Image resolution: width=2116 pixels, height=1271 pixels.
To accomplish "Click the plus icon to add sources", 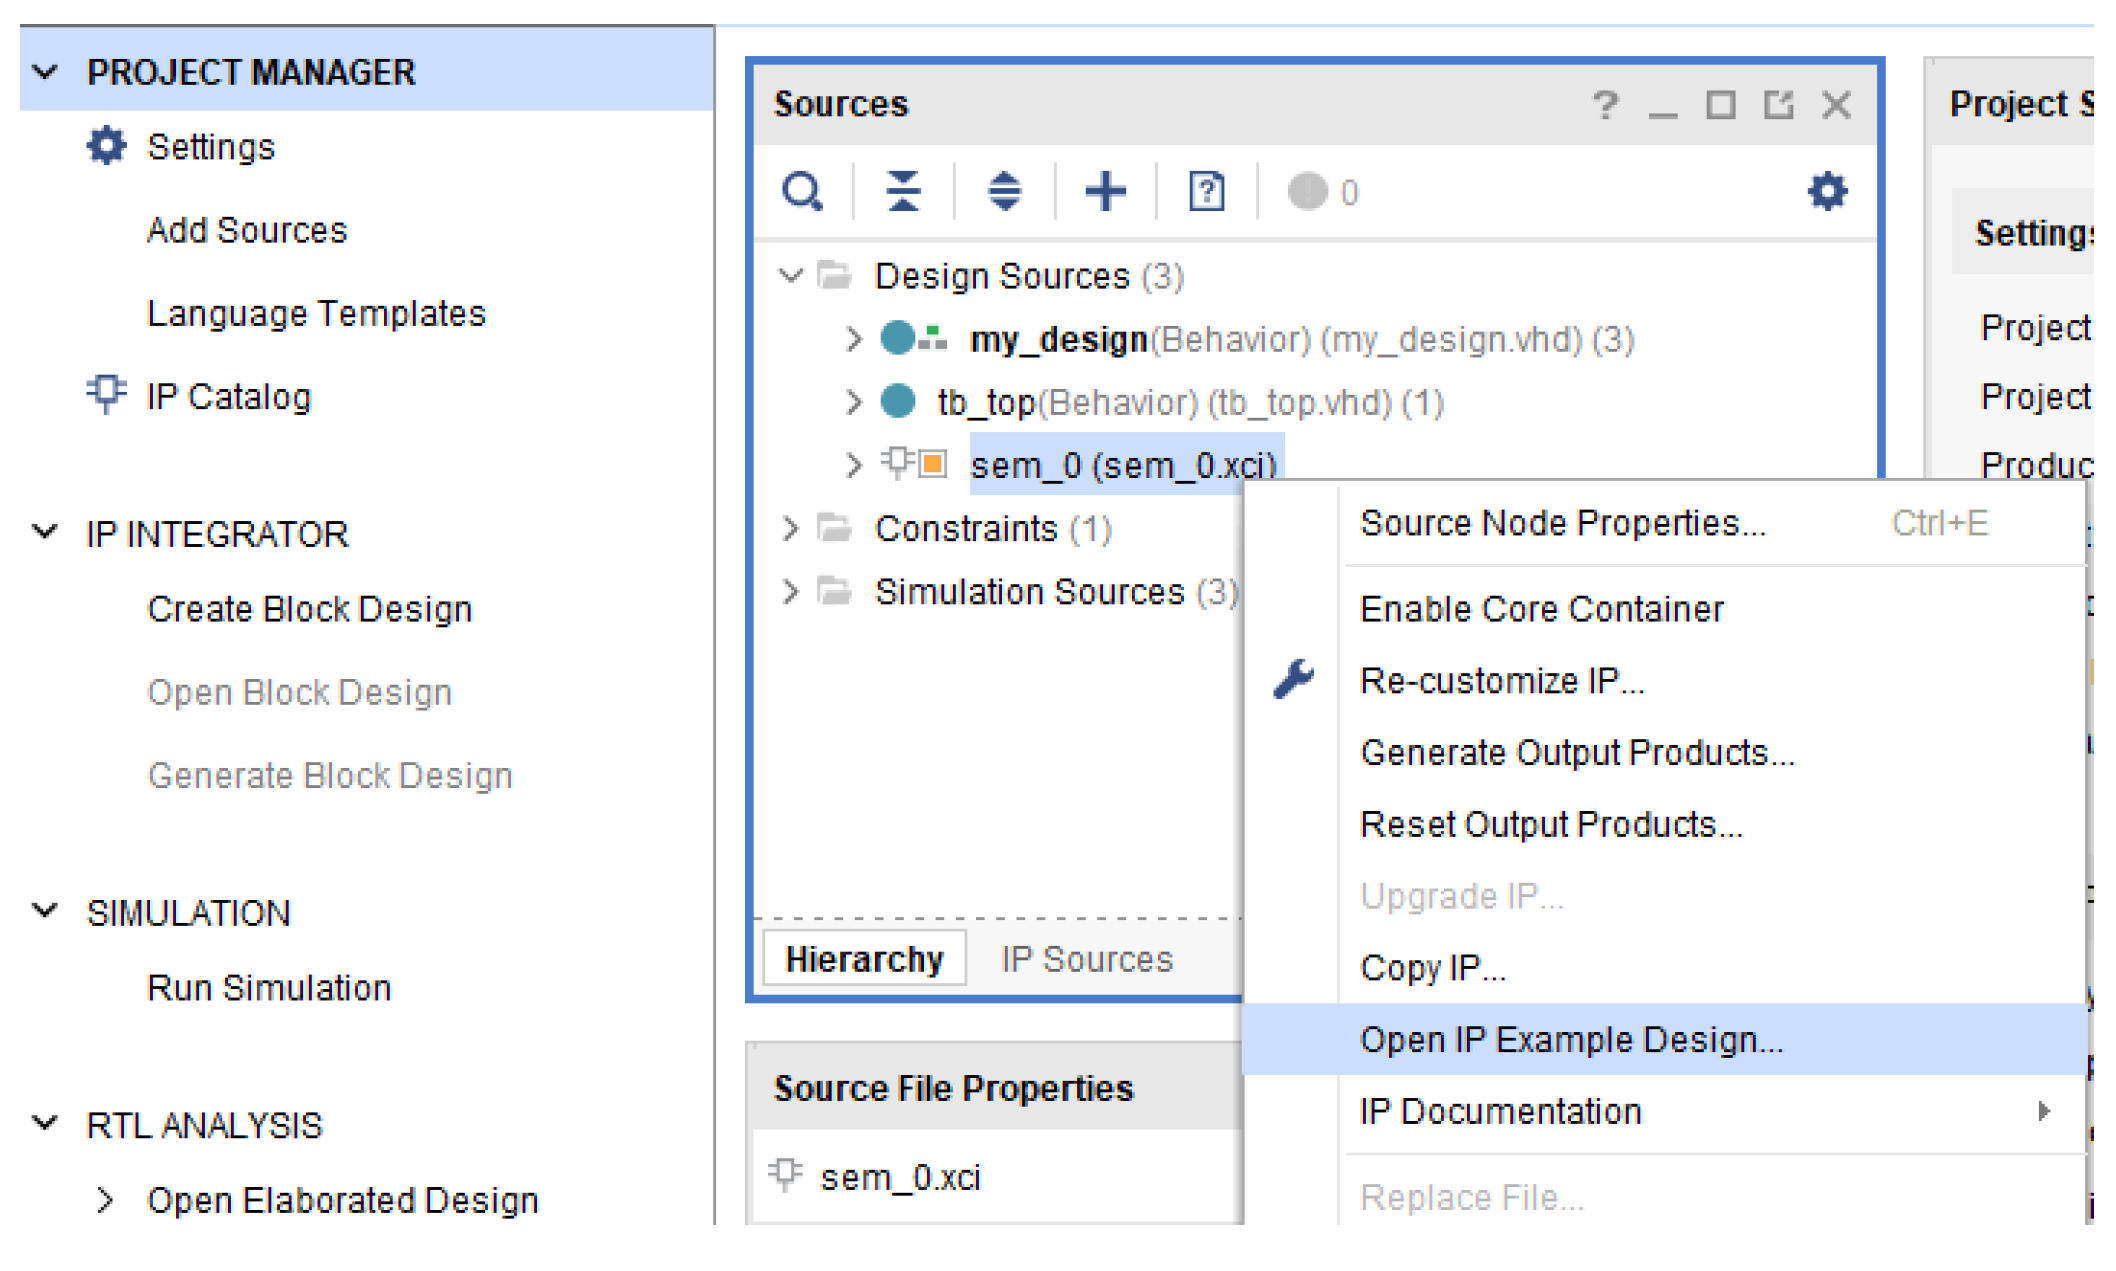I will [x=1105, y=191].
